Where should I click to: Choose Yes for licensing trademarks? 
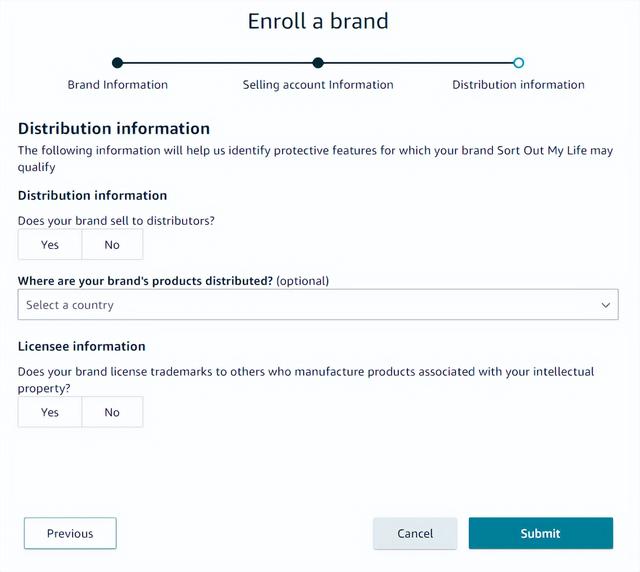point(50,412)
